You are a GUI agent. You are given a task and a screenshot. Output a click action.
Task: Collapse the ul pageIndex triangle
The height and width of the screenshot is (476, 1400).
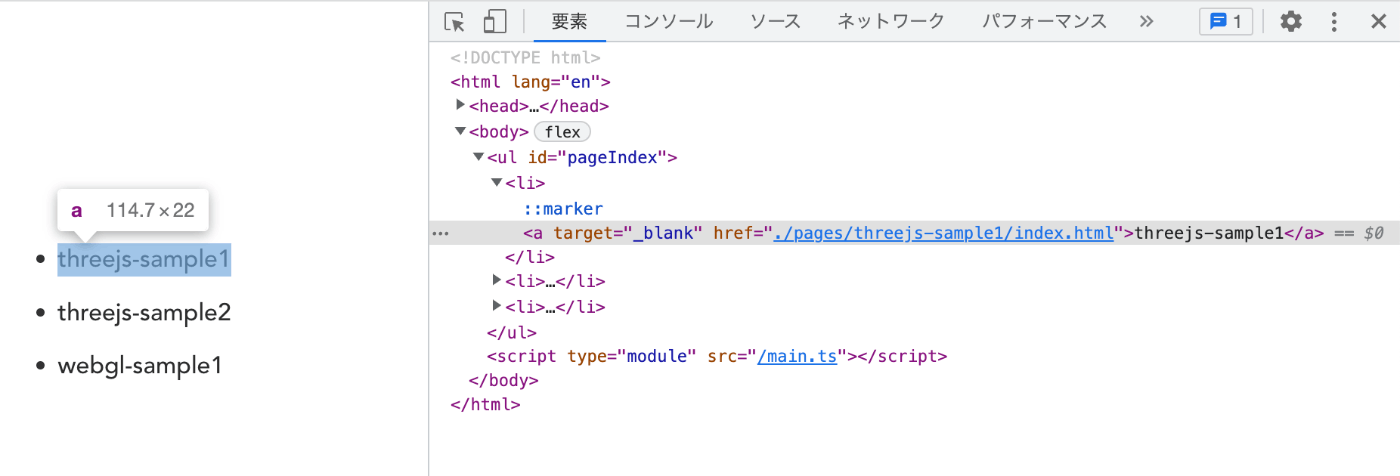pos(478,157)
